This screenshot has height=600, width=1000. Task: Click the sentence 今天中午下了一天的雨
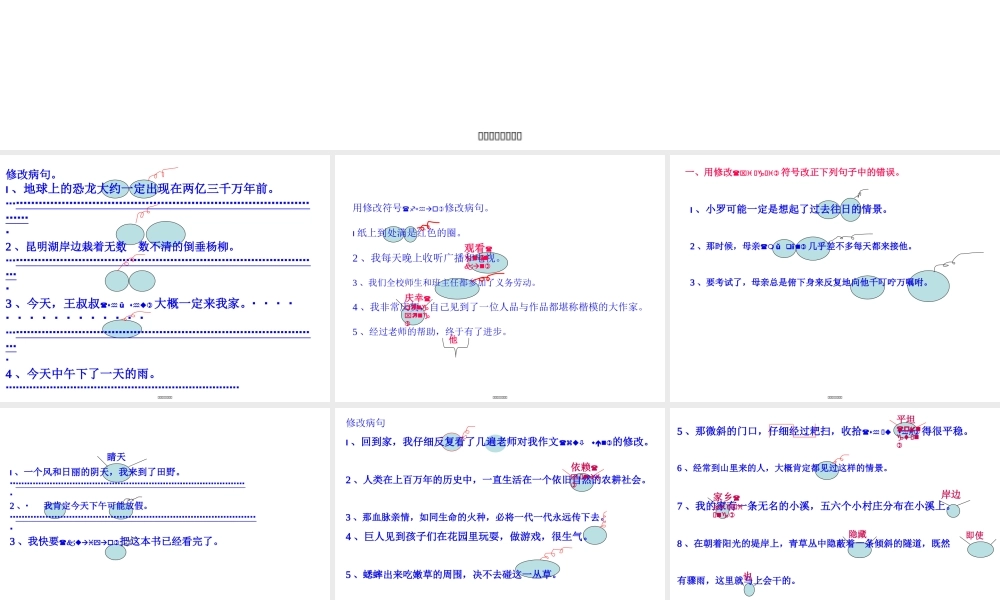click(x=82, y=374)
